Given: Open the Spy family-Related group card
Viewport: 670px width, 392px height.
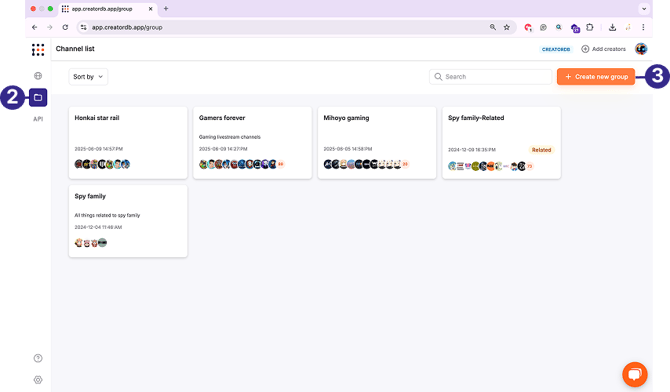Looking at the screenshot, I should pos(501,143).
